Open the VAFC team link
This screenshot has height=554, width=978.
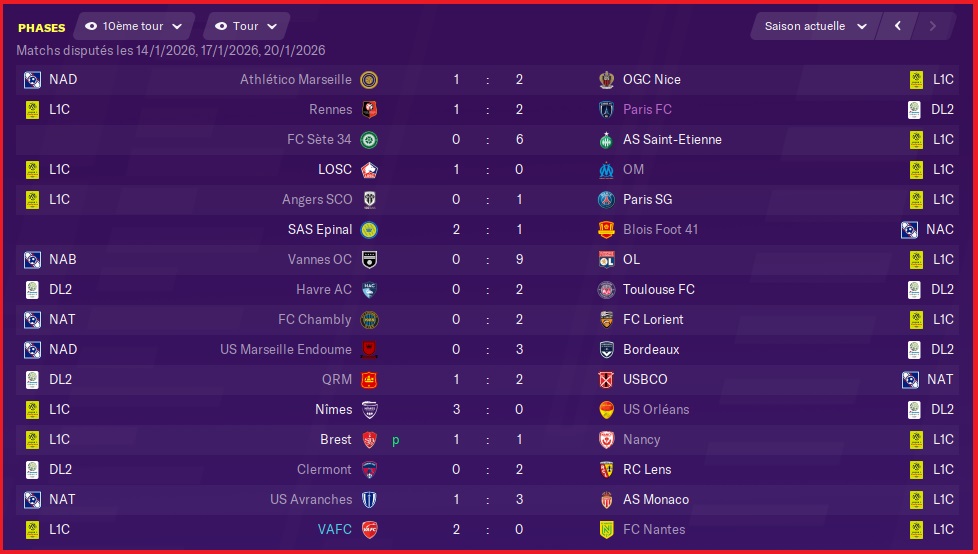334,530
